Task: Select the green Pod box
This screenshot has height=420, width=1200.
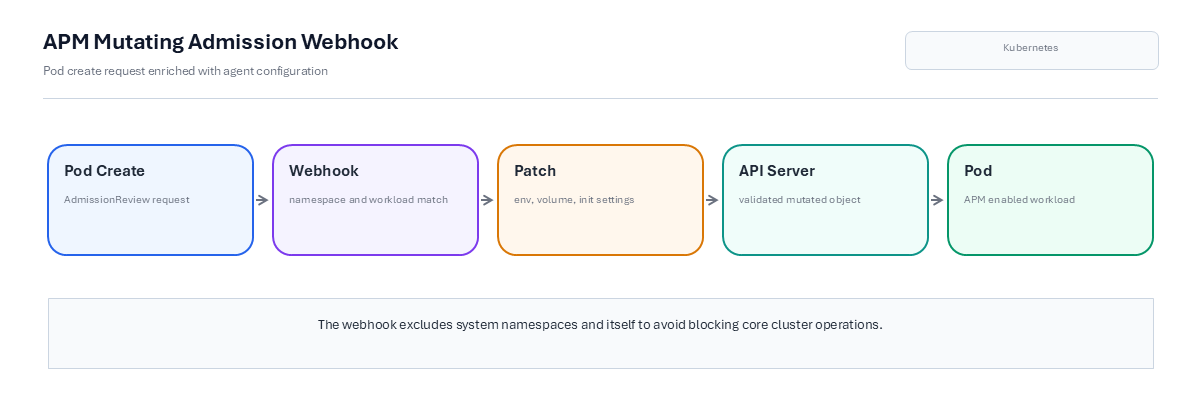Action: point(1051,200)
